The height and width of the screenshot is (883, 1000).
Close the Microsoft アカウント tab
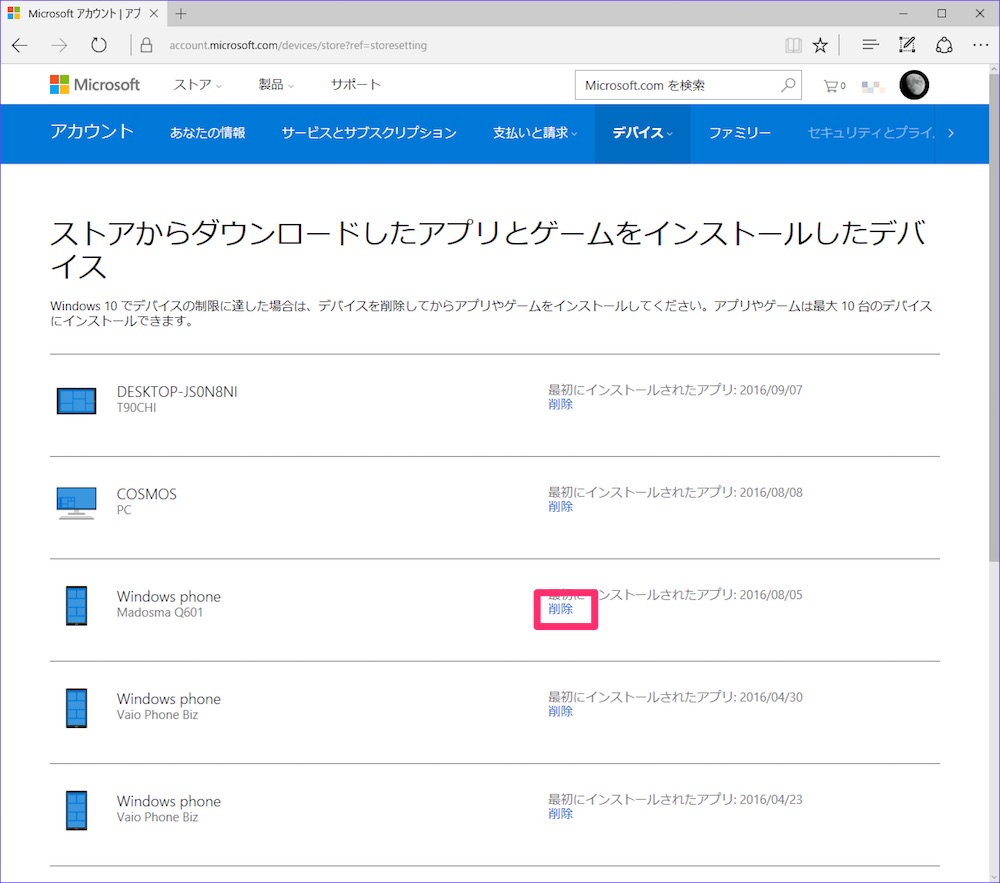tap(154, 13)
